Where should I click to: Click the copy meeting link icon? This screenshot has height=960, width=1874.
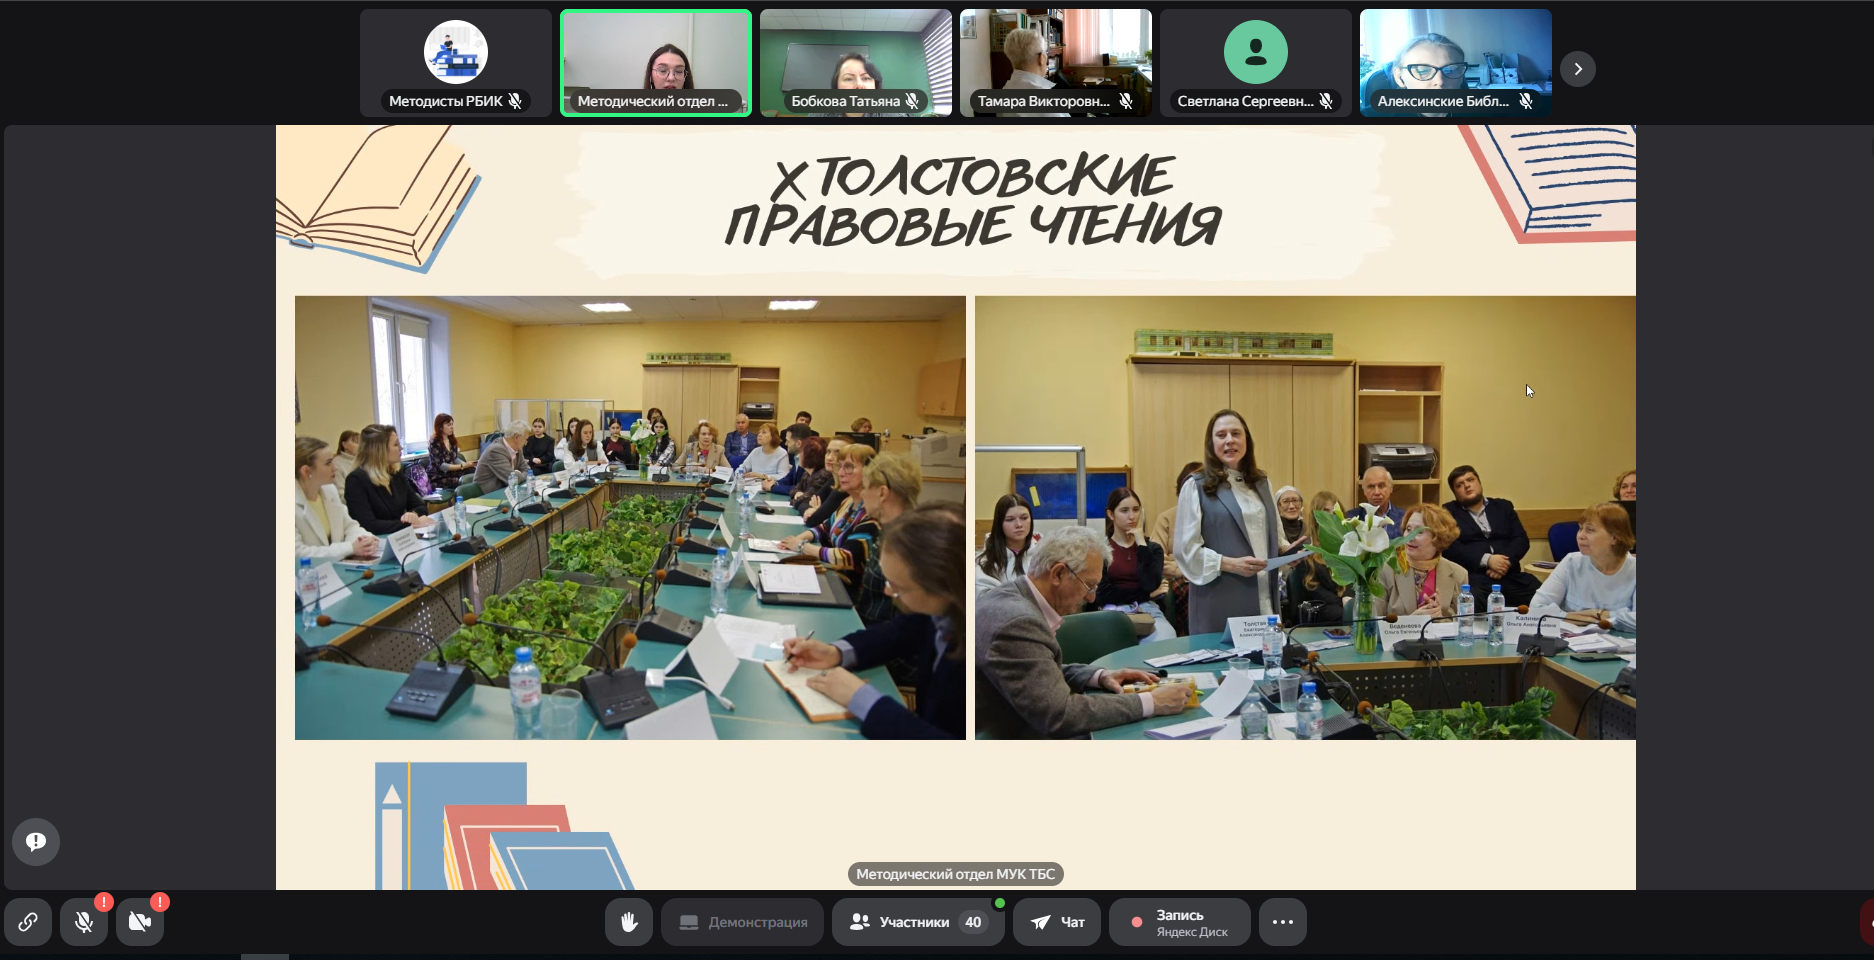(x=28, y=922)
